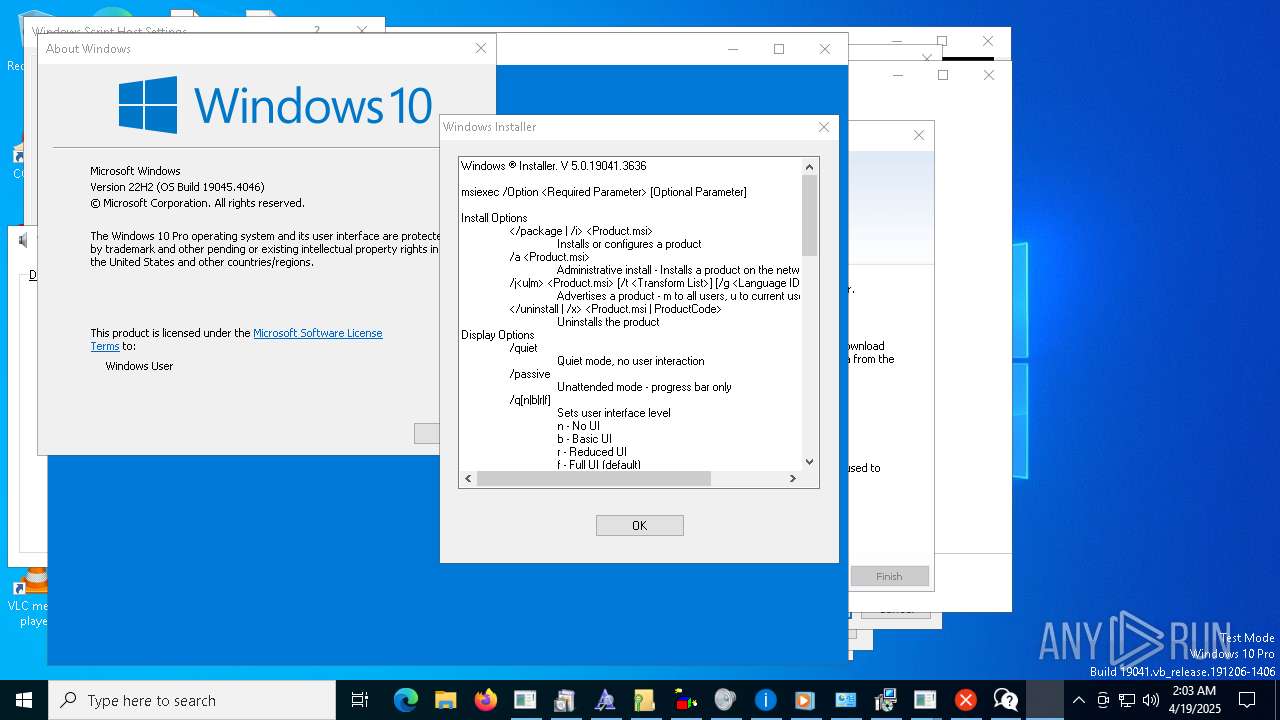
Task: Click the 'Version 22H2 (OS Build 19045.4046)' text
Action: (x=177, y=187)
